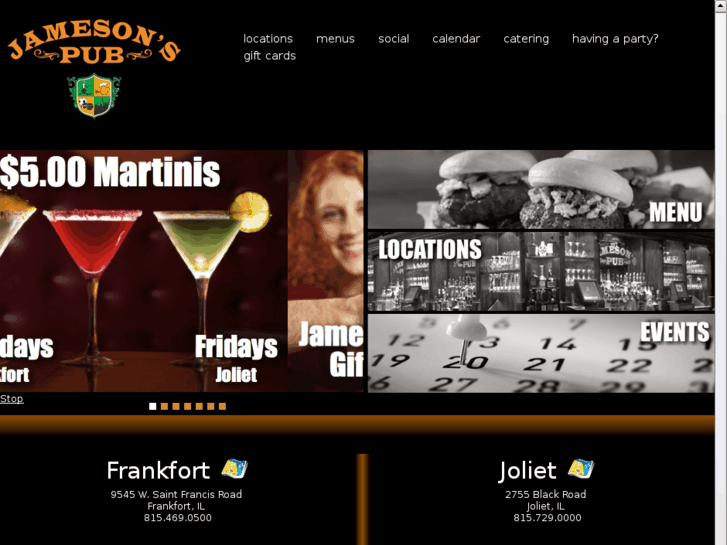Open the calendar nav link
This screenshot has height=545, width=727.
(456, 38)
